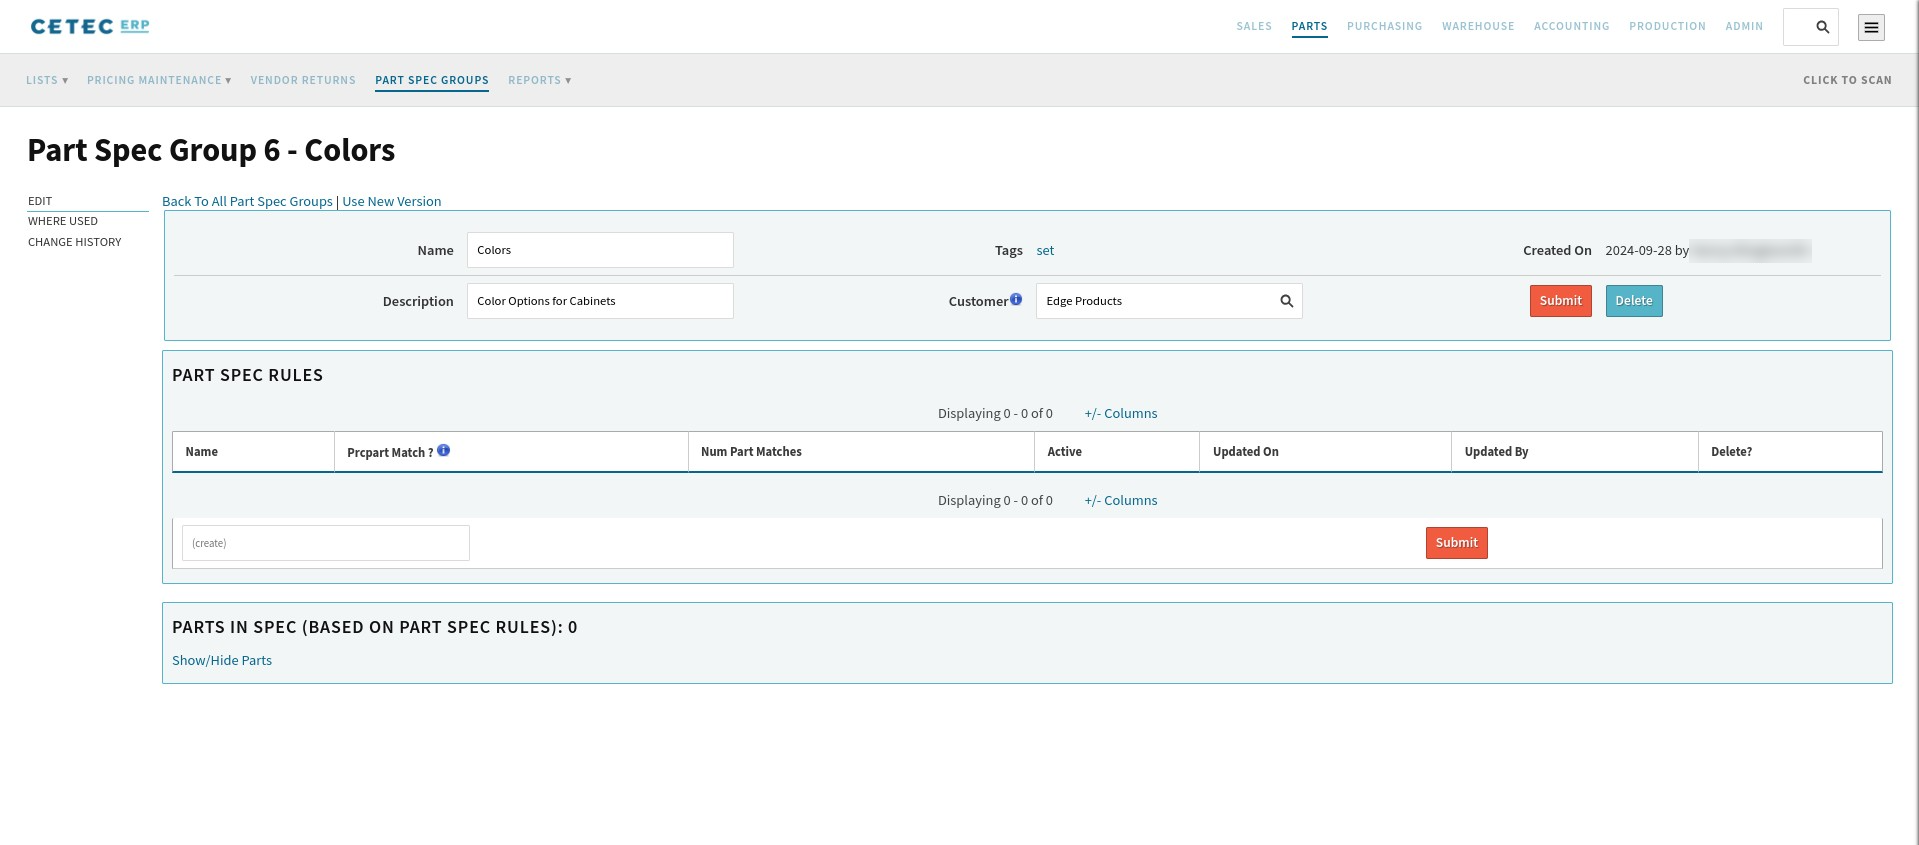Viewport: 1919px width, 845px height.
Task: Open upper +/- Columns link
Action: (1121, 413)
